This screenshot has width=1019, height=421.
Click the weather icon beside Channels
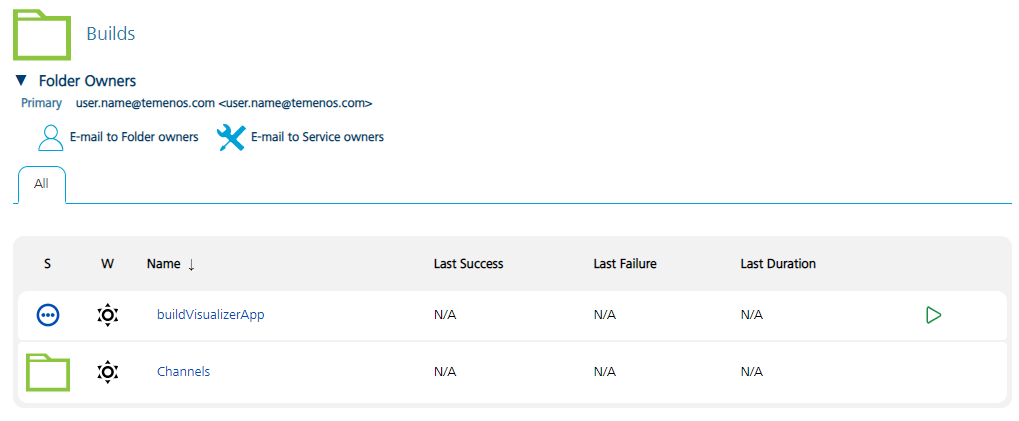(108, 372)
